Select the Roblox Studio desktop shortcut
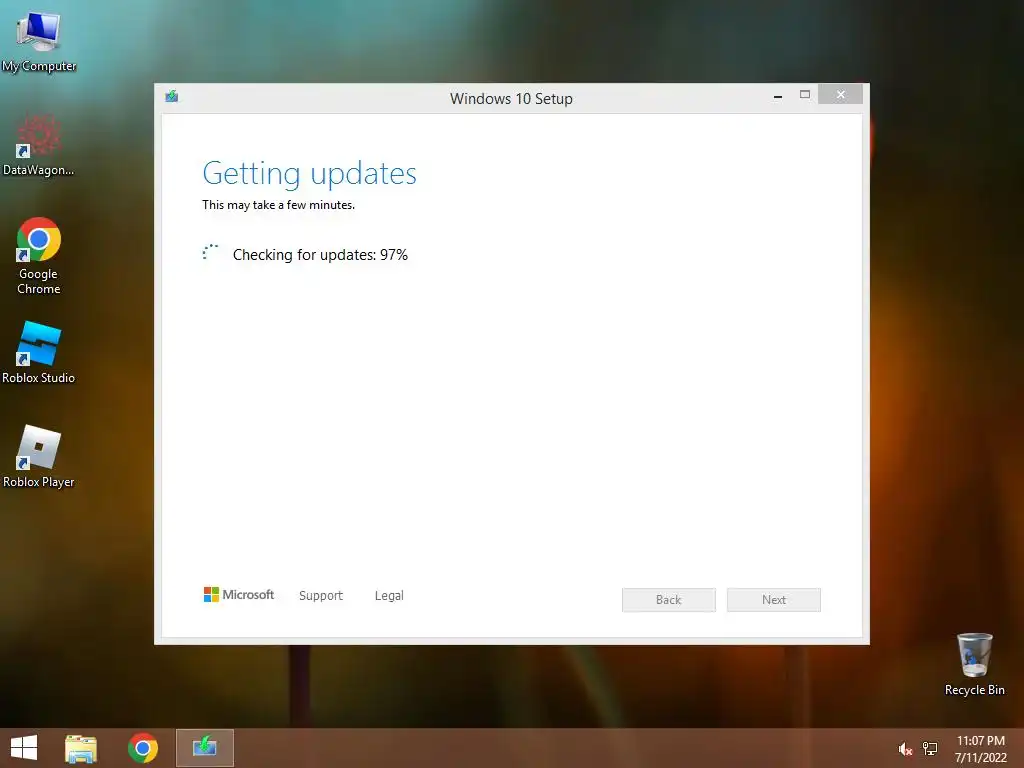 (39, 353)
